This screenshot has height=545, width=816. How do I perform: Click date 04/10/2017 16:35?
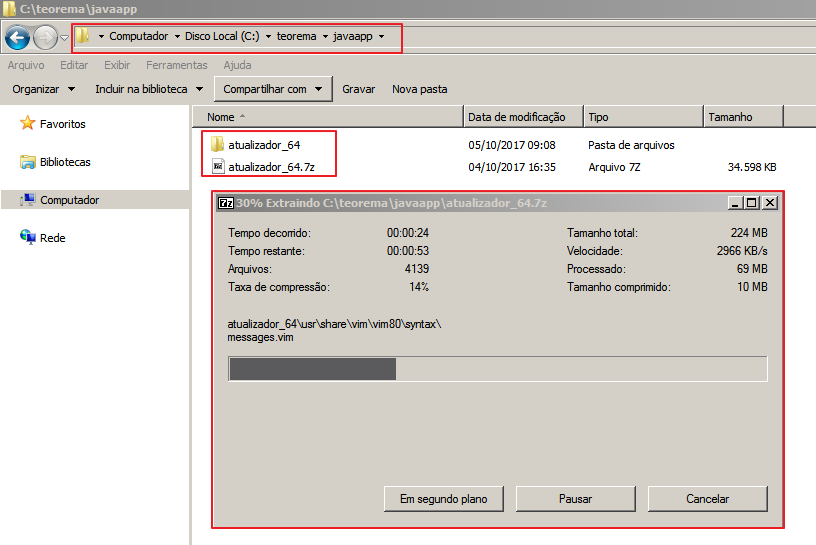pos(512,167)
